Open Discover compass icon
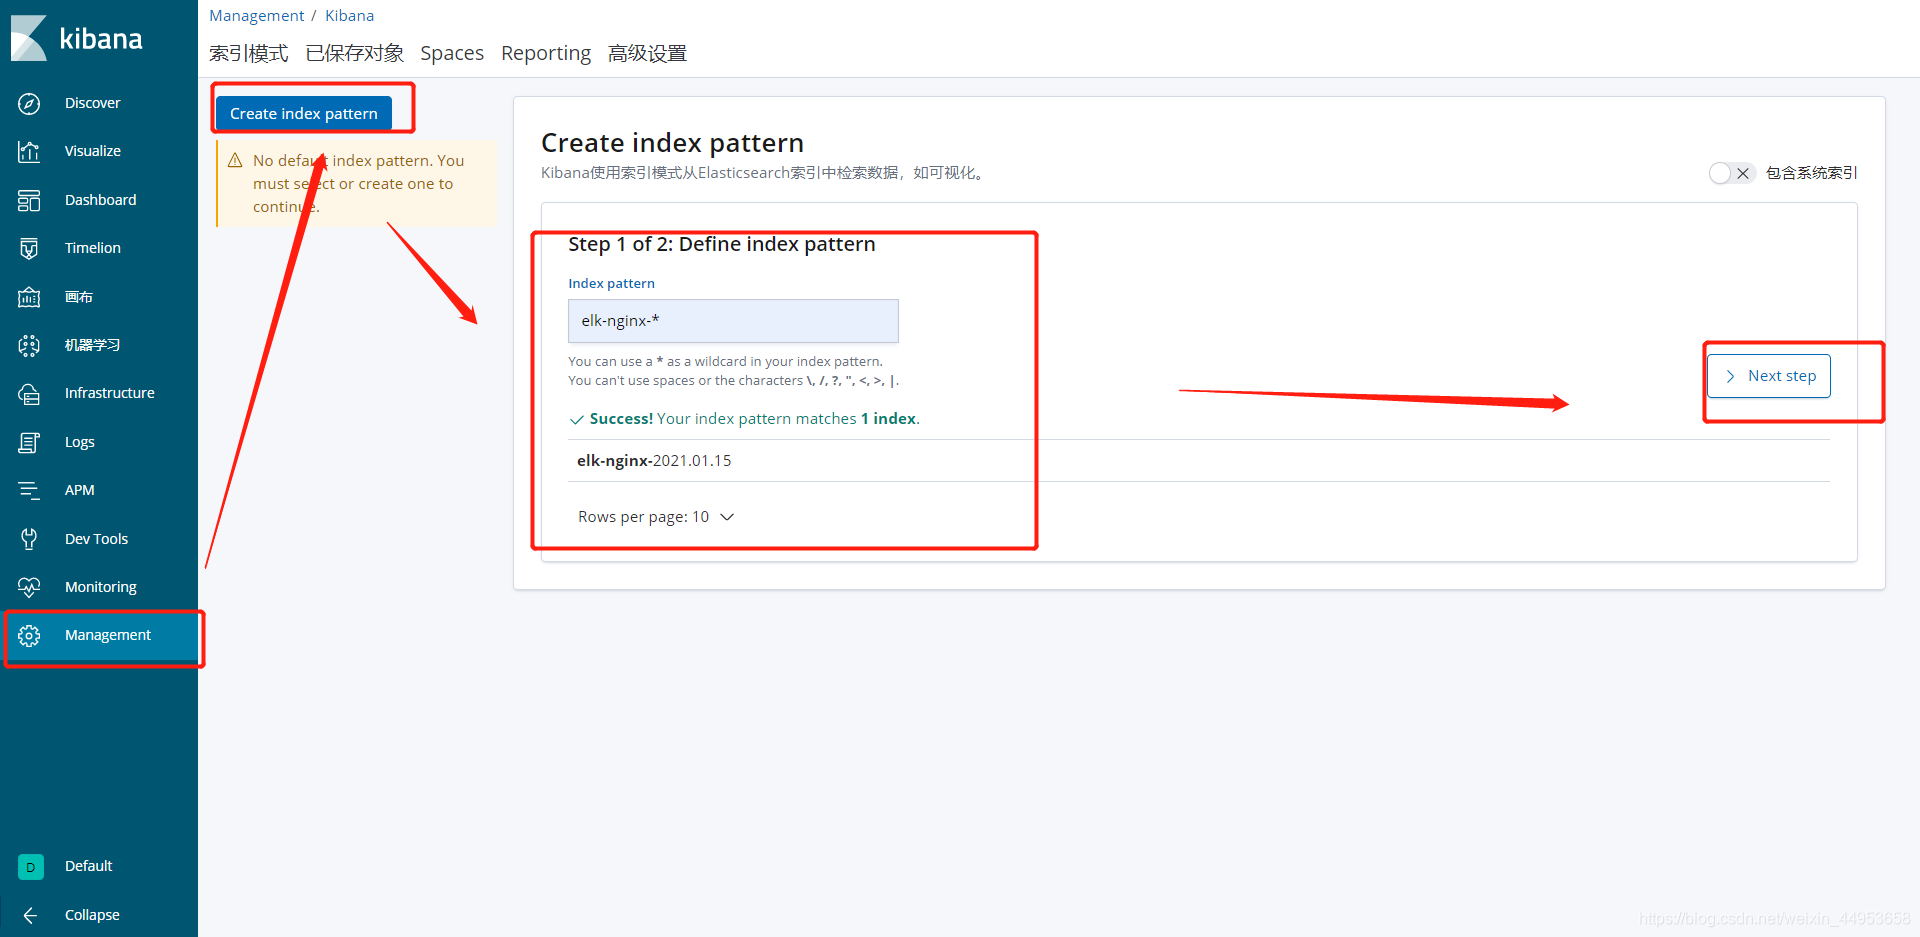 [29, 103]
